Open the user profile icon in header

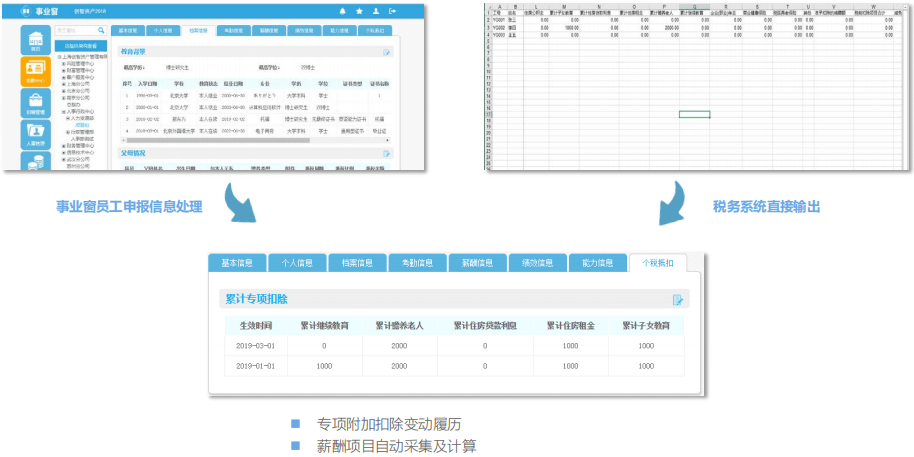(375, 11)
